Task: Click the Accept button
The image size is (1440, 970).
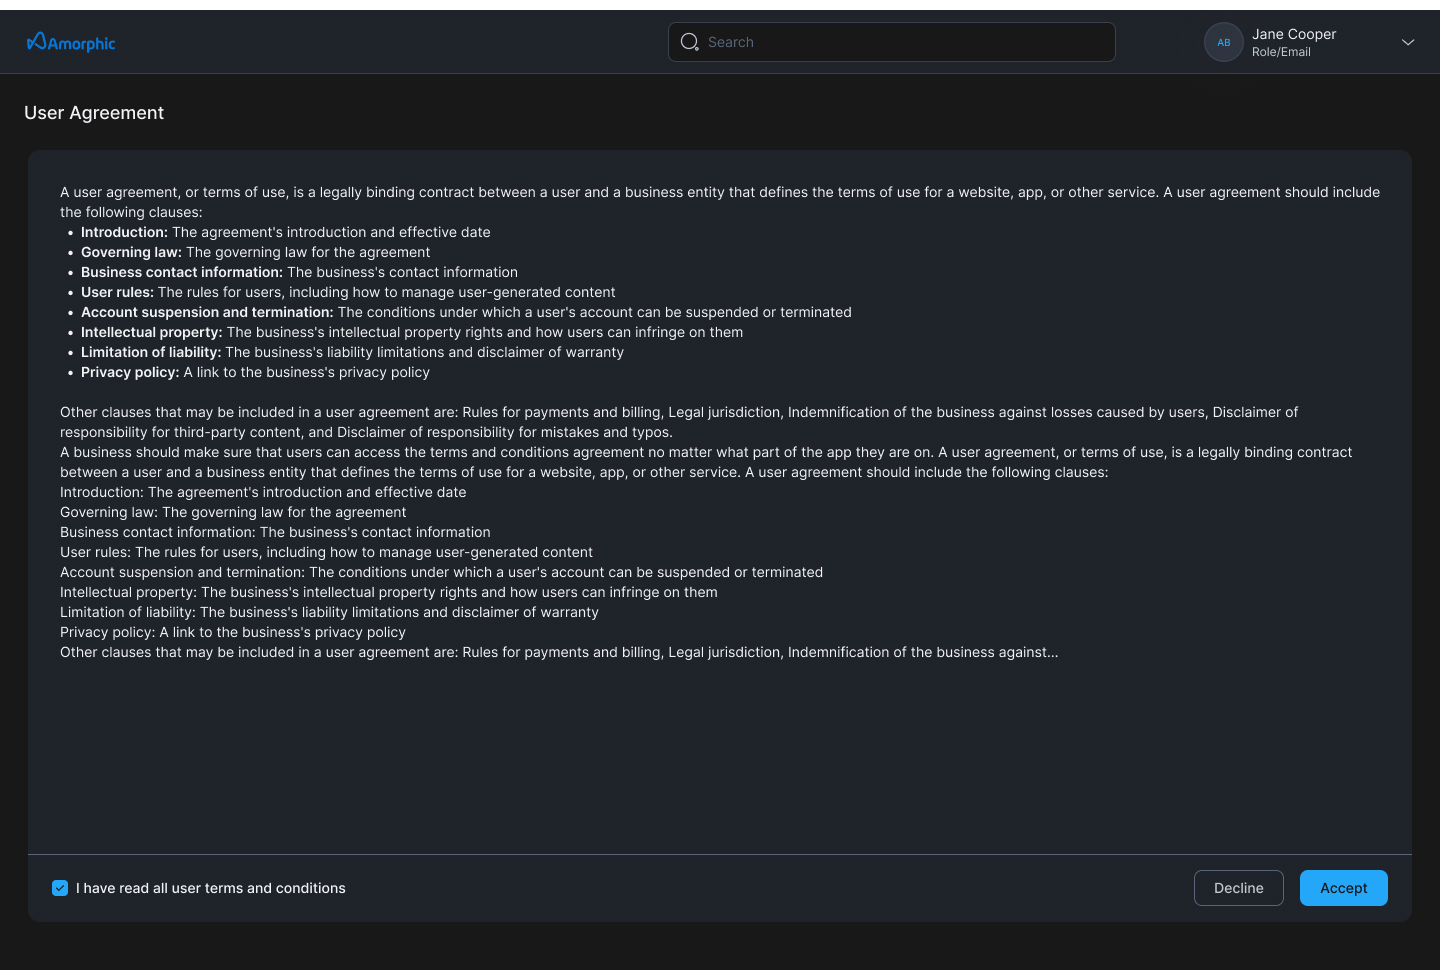Action: point(1343,888)
